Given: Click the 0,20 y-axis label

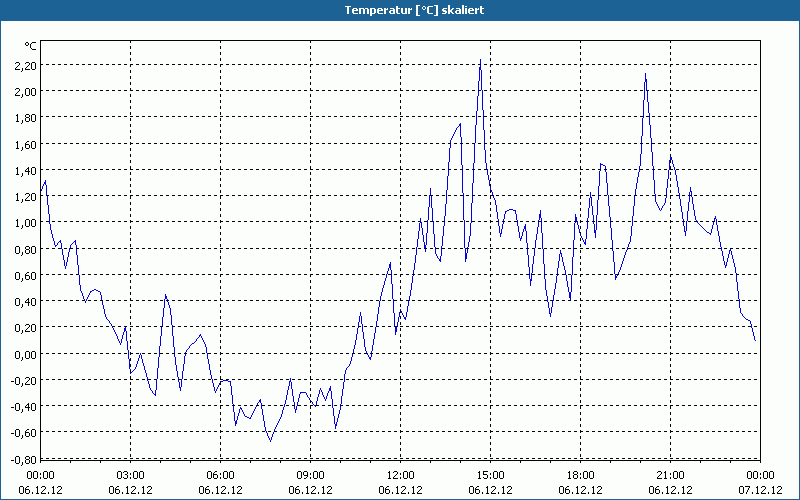Looking at the screenshot, I should (27, 328).
